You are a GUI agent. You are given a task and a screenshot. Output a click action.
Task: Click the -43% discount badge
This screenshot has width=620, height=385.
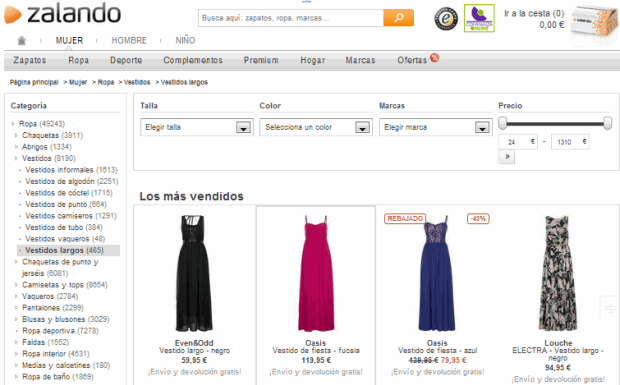pyautogui.click(x=478, y=219)
